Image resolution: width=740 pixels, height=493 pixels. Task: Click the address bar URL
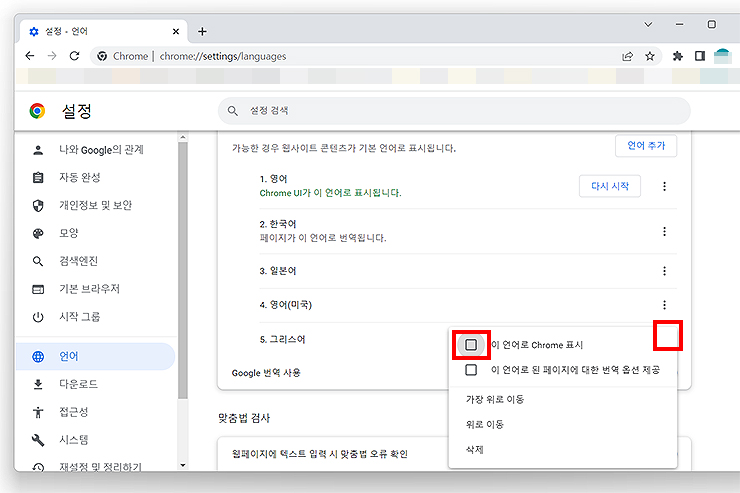point(223,57)
